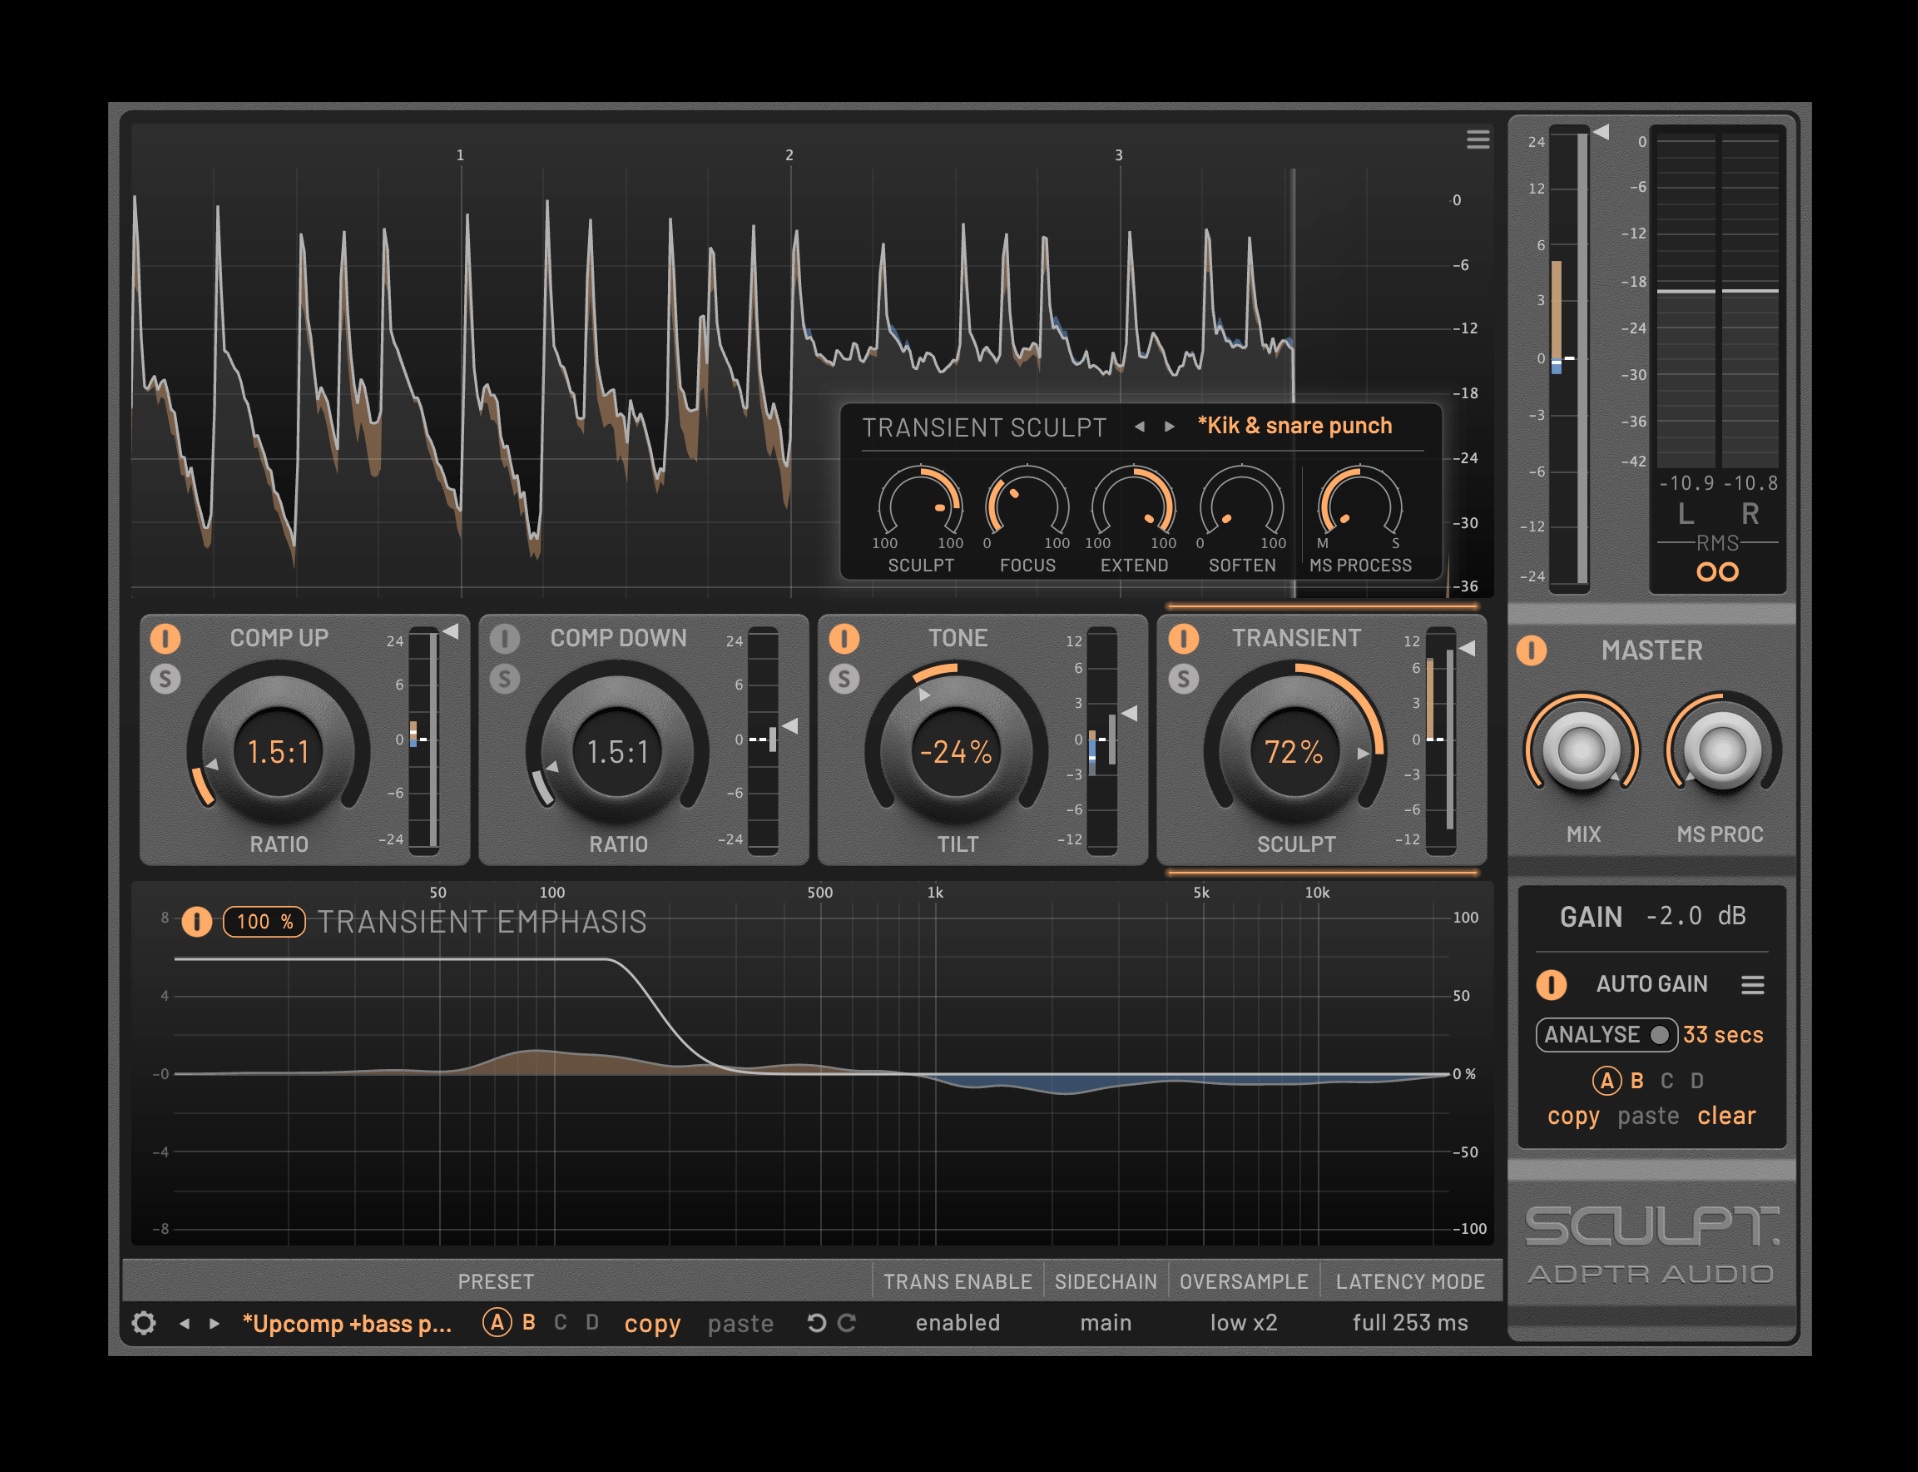1918x1472 pixels.
Task: Click the Tone tilt knob
Action: [956, 752]
